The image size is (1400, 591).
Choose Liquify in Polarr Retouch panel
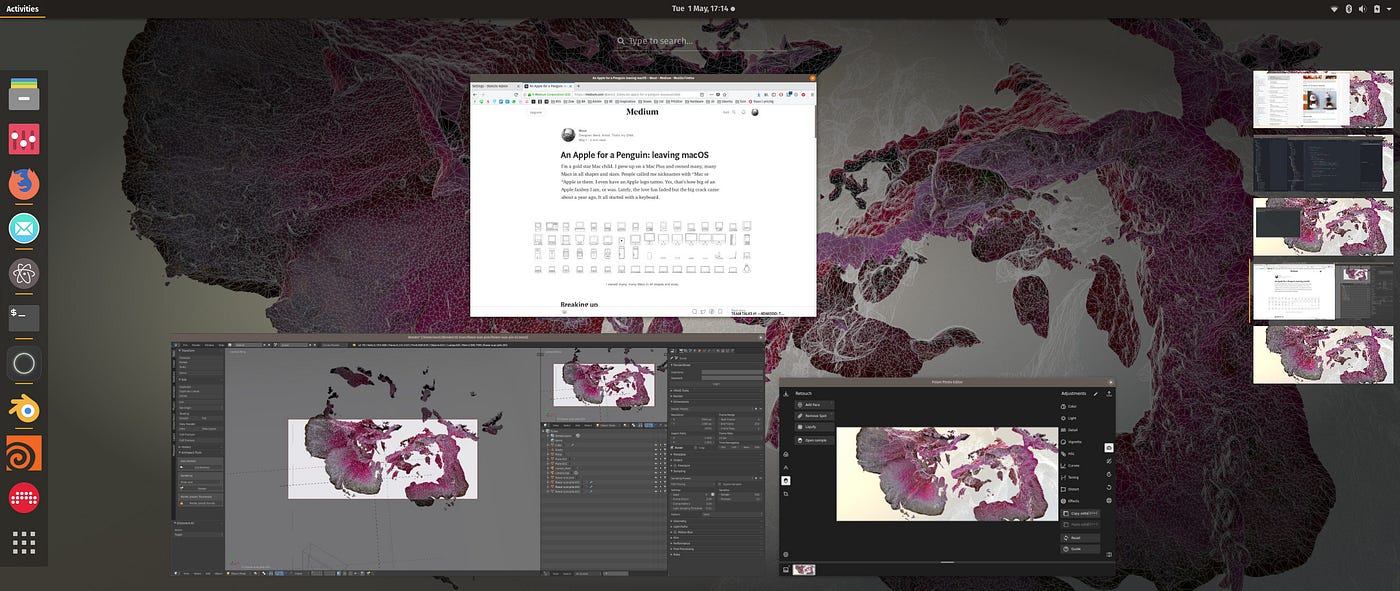(814, 427)
